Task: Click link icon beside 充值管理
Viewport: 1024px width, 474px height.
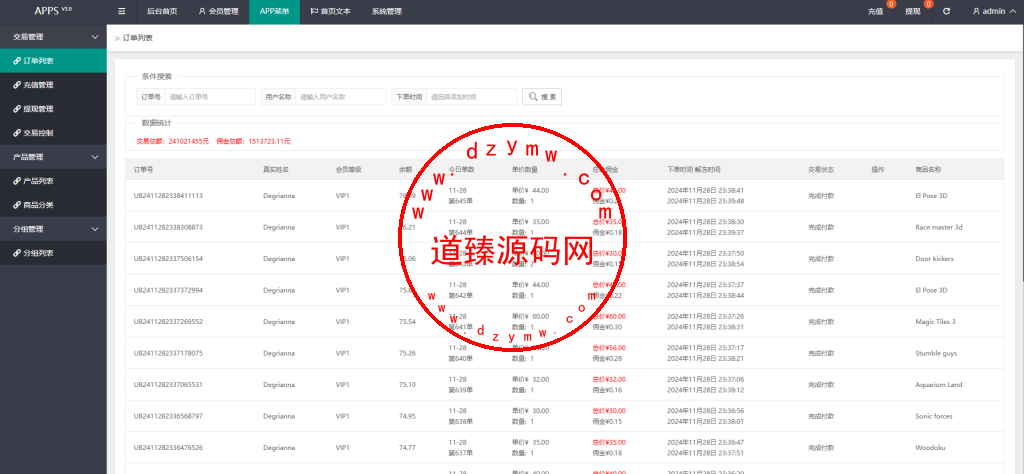Action: 17,85
